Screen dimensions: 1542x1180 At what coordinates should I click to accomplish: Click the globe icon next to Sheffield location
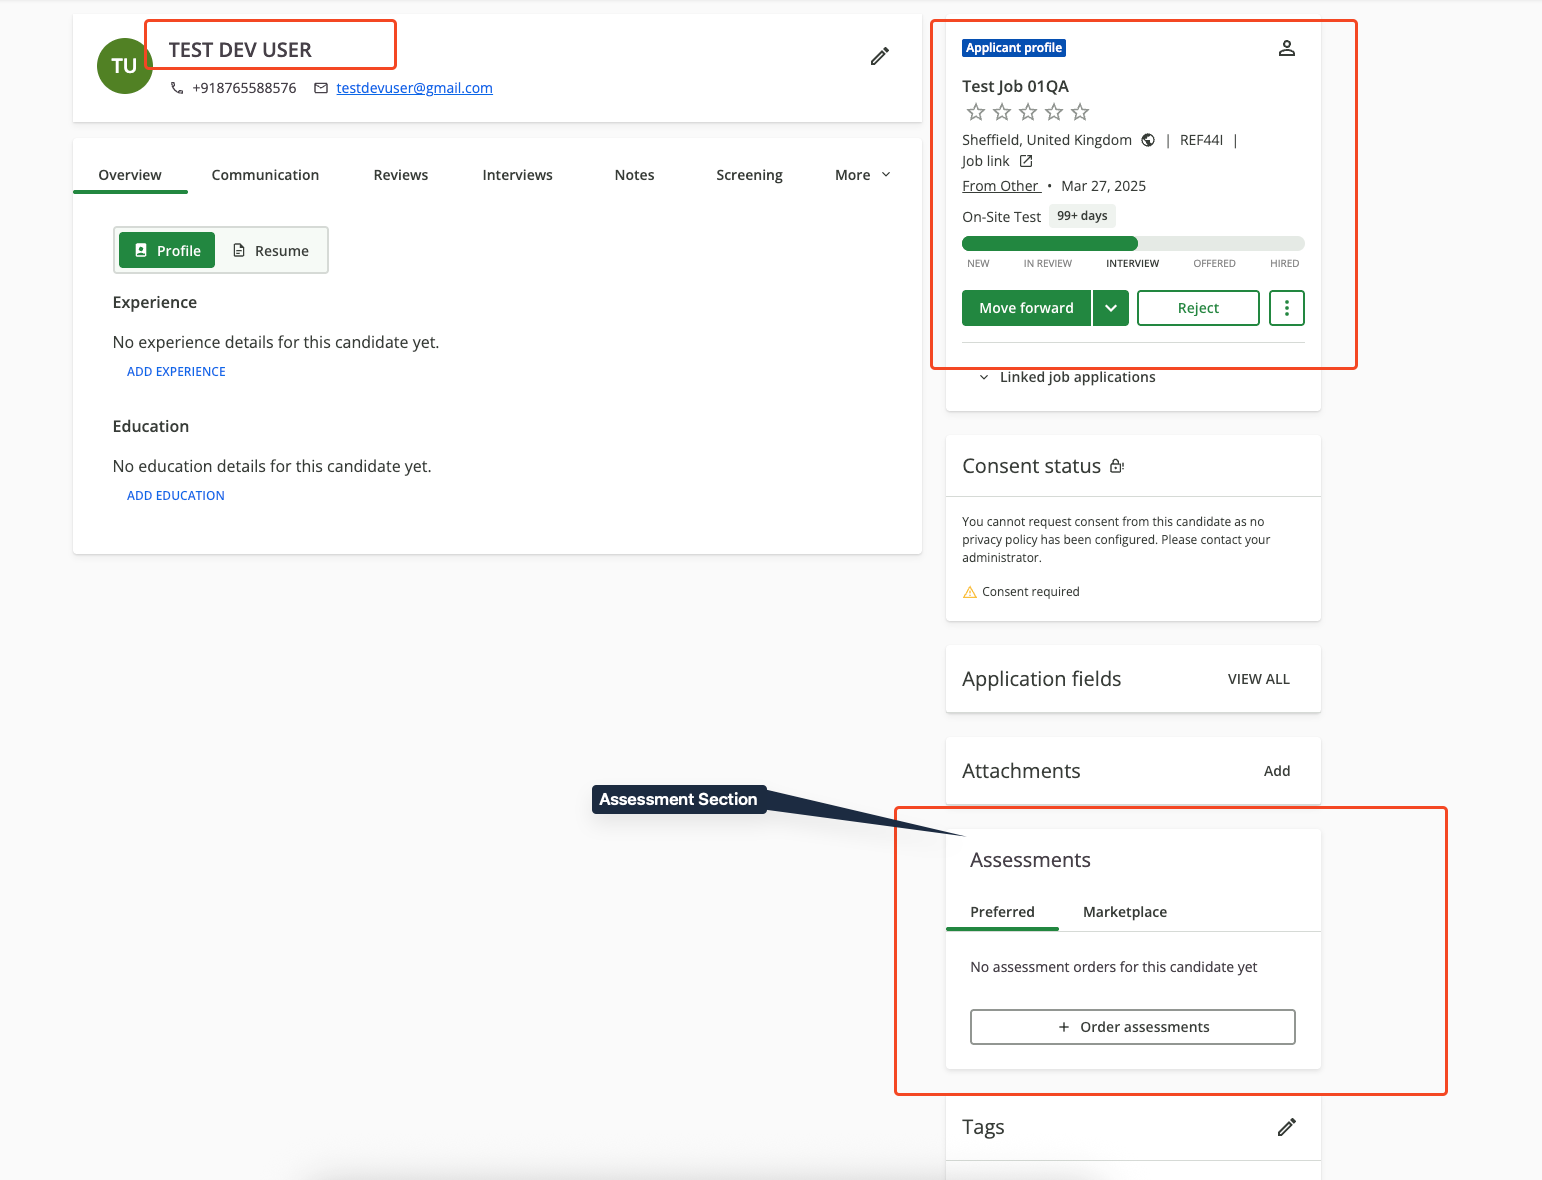coord(1148,140)
